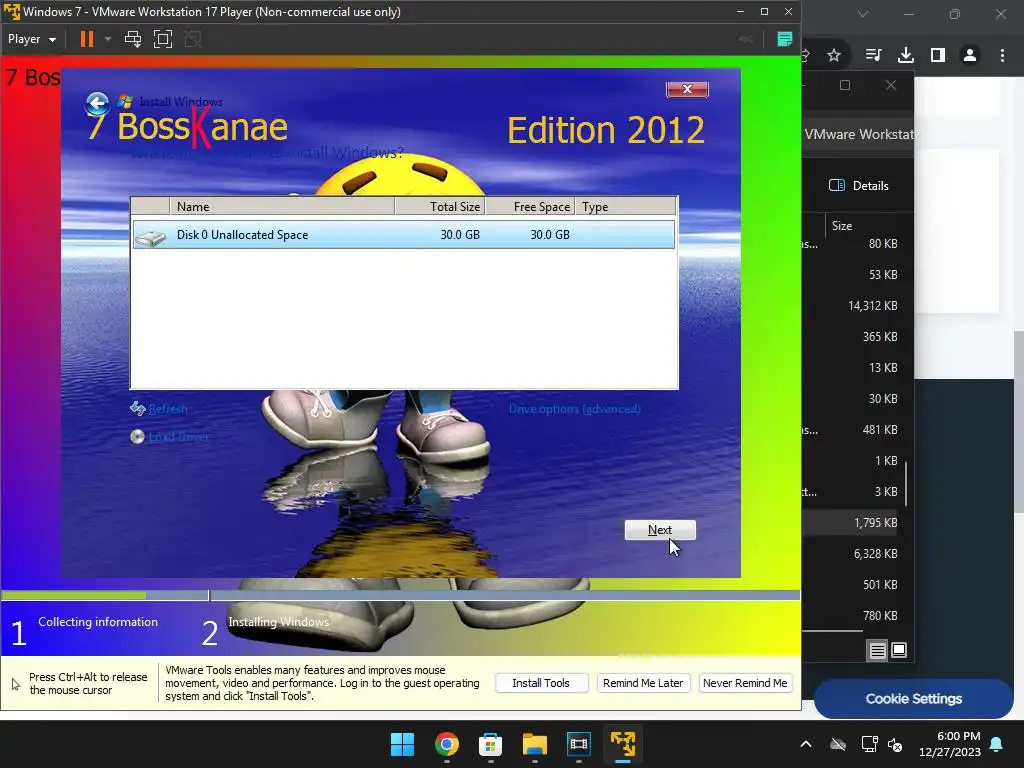Toggle VMware Unity mode icon
Viewport: 1024px width, 768px height.
(193, 39)
